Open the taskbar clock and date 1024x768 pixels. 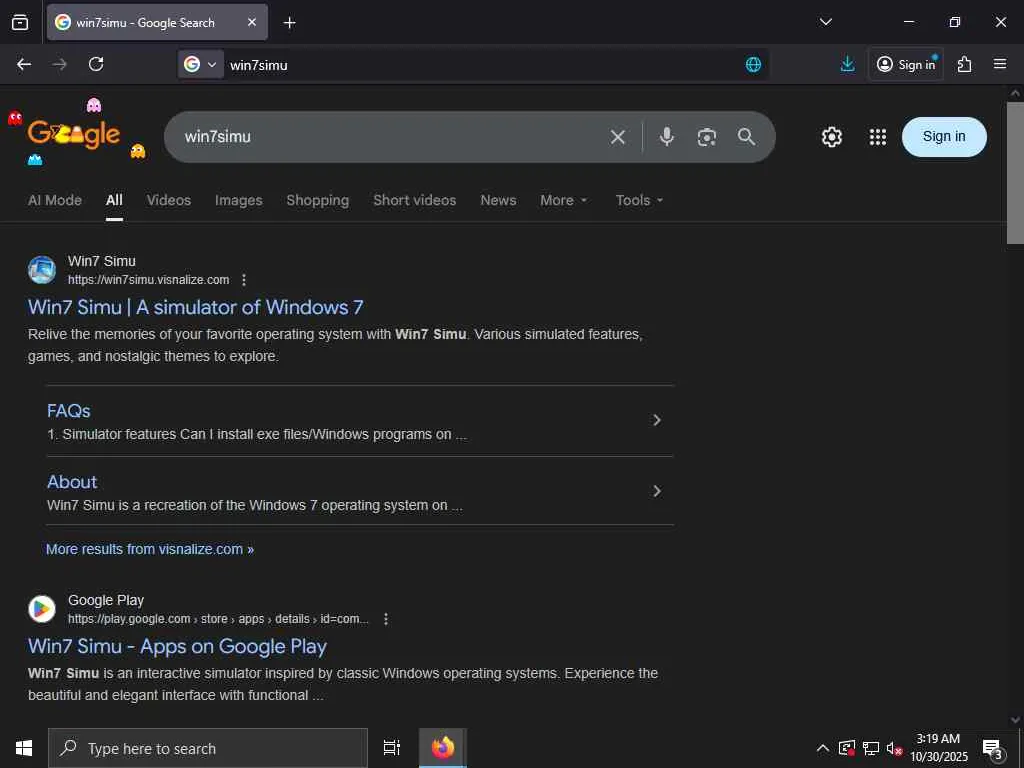click(x=938, y=748)
